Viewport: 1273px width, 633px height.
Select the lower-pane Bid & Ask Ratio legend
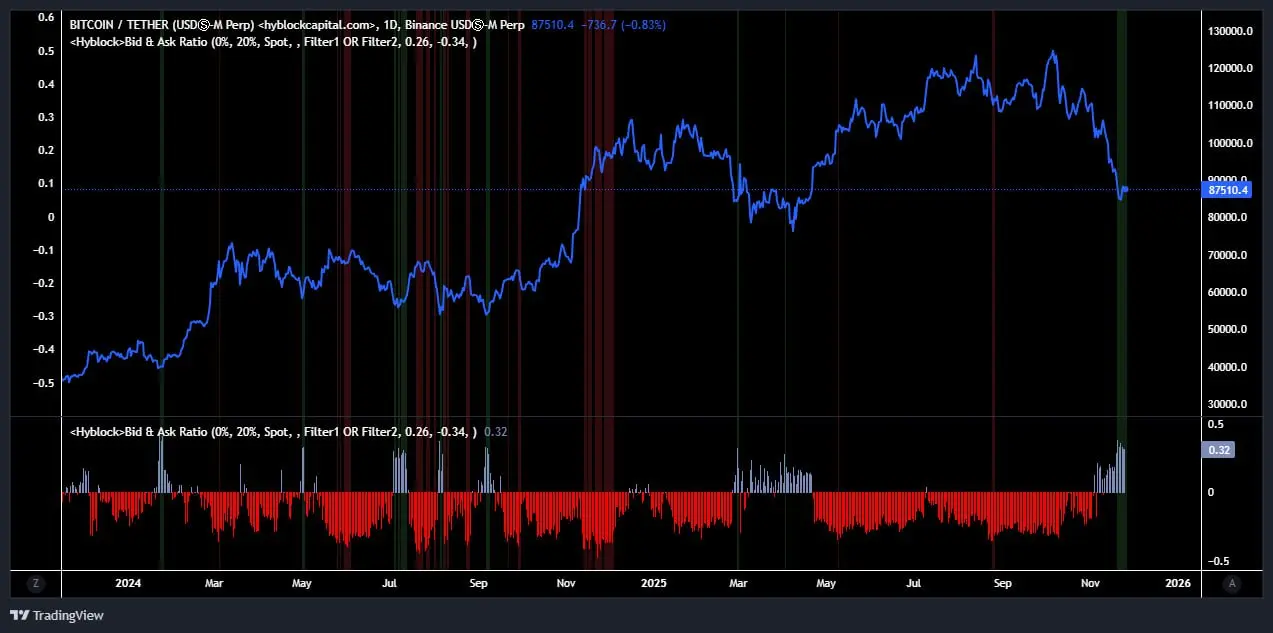point(274,432)
